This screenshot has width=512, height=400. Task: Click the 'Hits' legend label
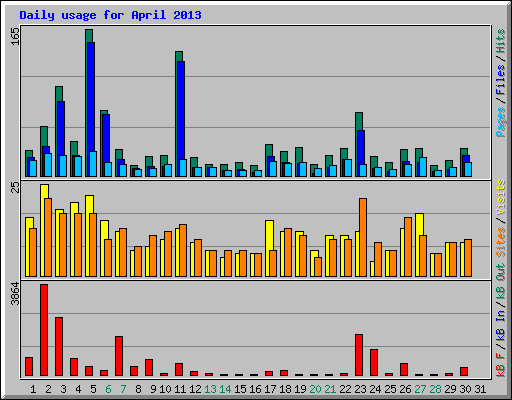[501, 41]
